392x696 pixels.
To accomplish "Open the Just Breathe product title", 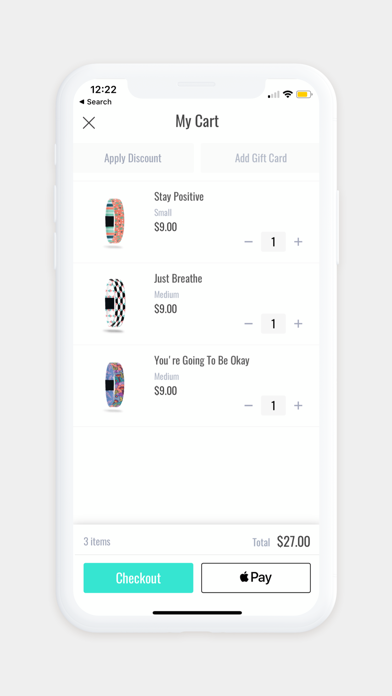I will (x=178, y=279).
